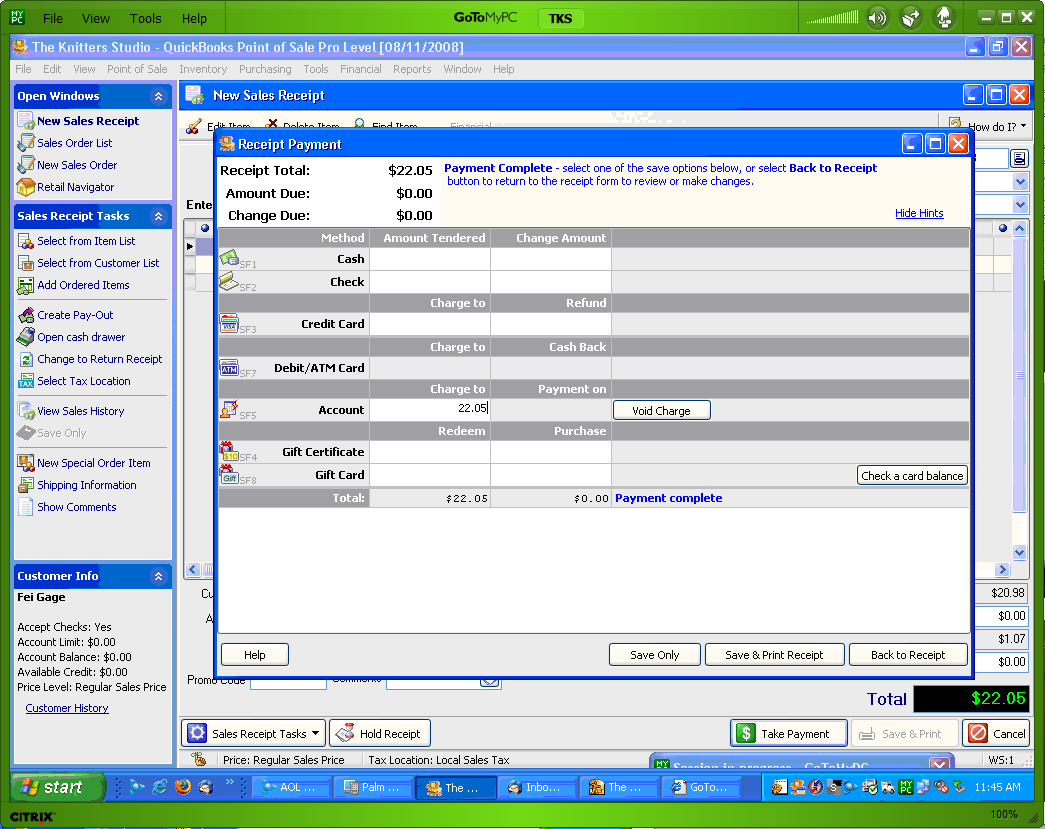The width and height of the screenshot is (1045, 829).
Task: Click the Gift Certificate icon
Action: click(229, 451)
